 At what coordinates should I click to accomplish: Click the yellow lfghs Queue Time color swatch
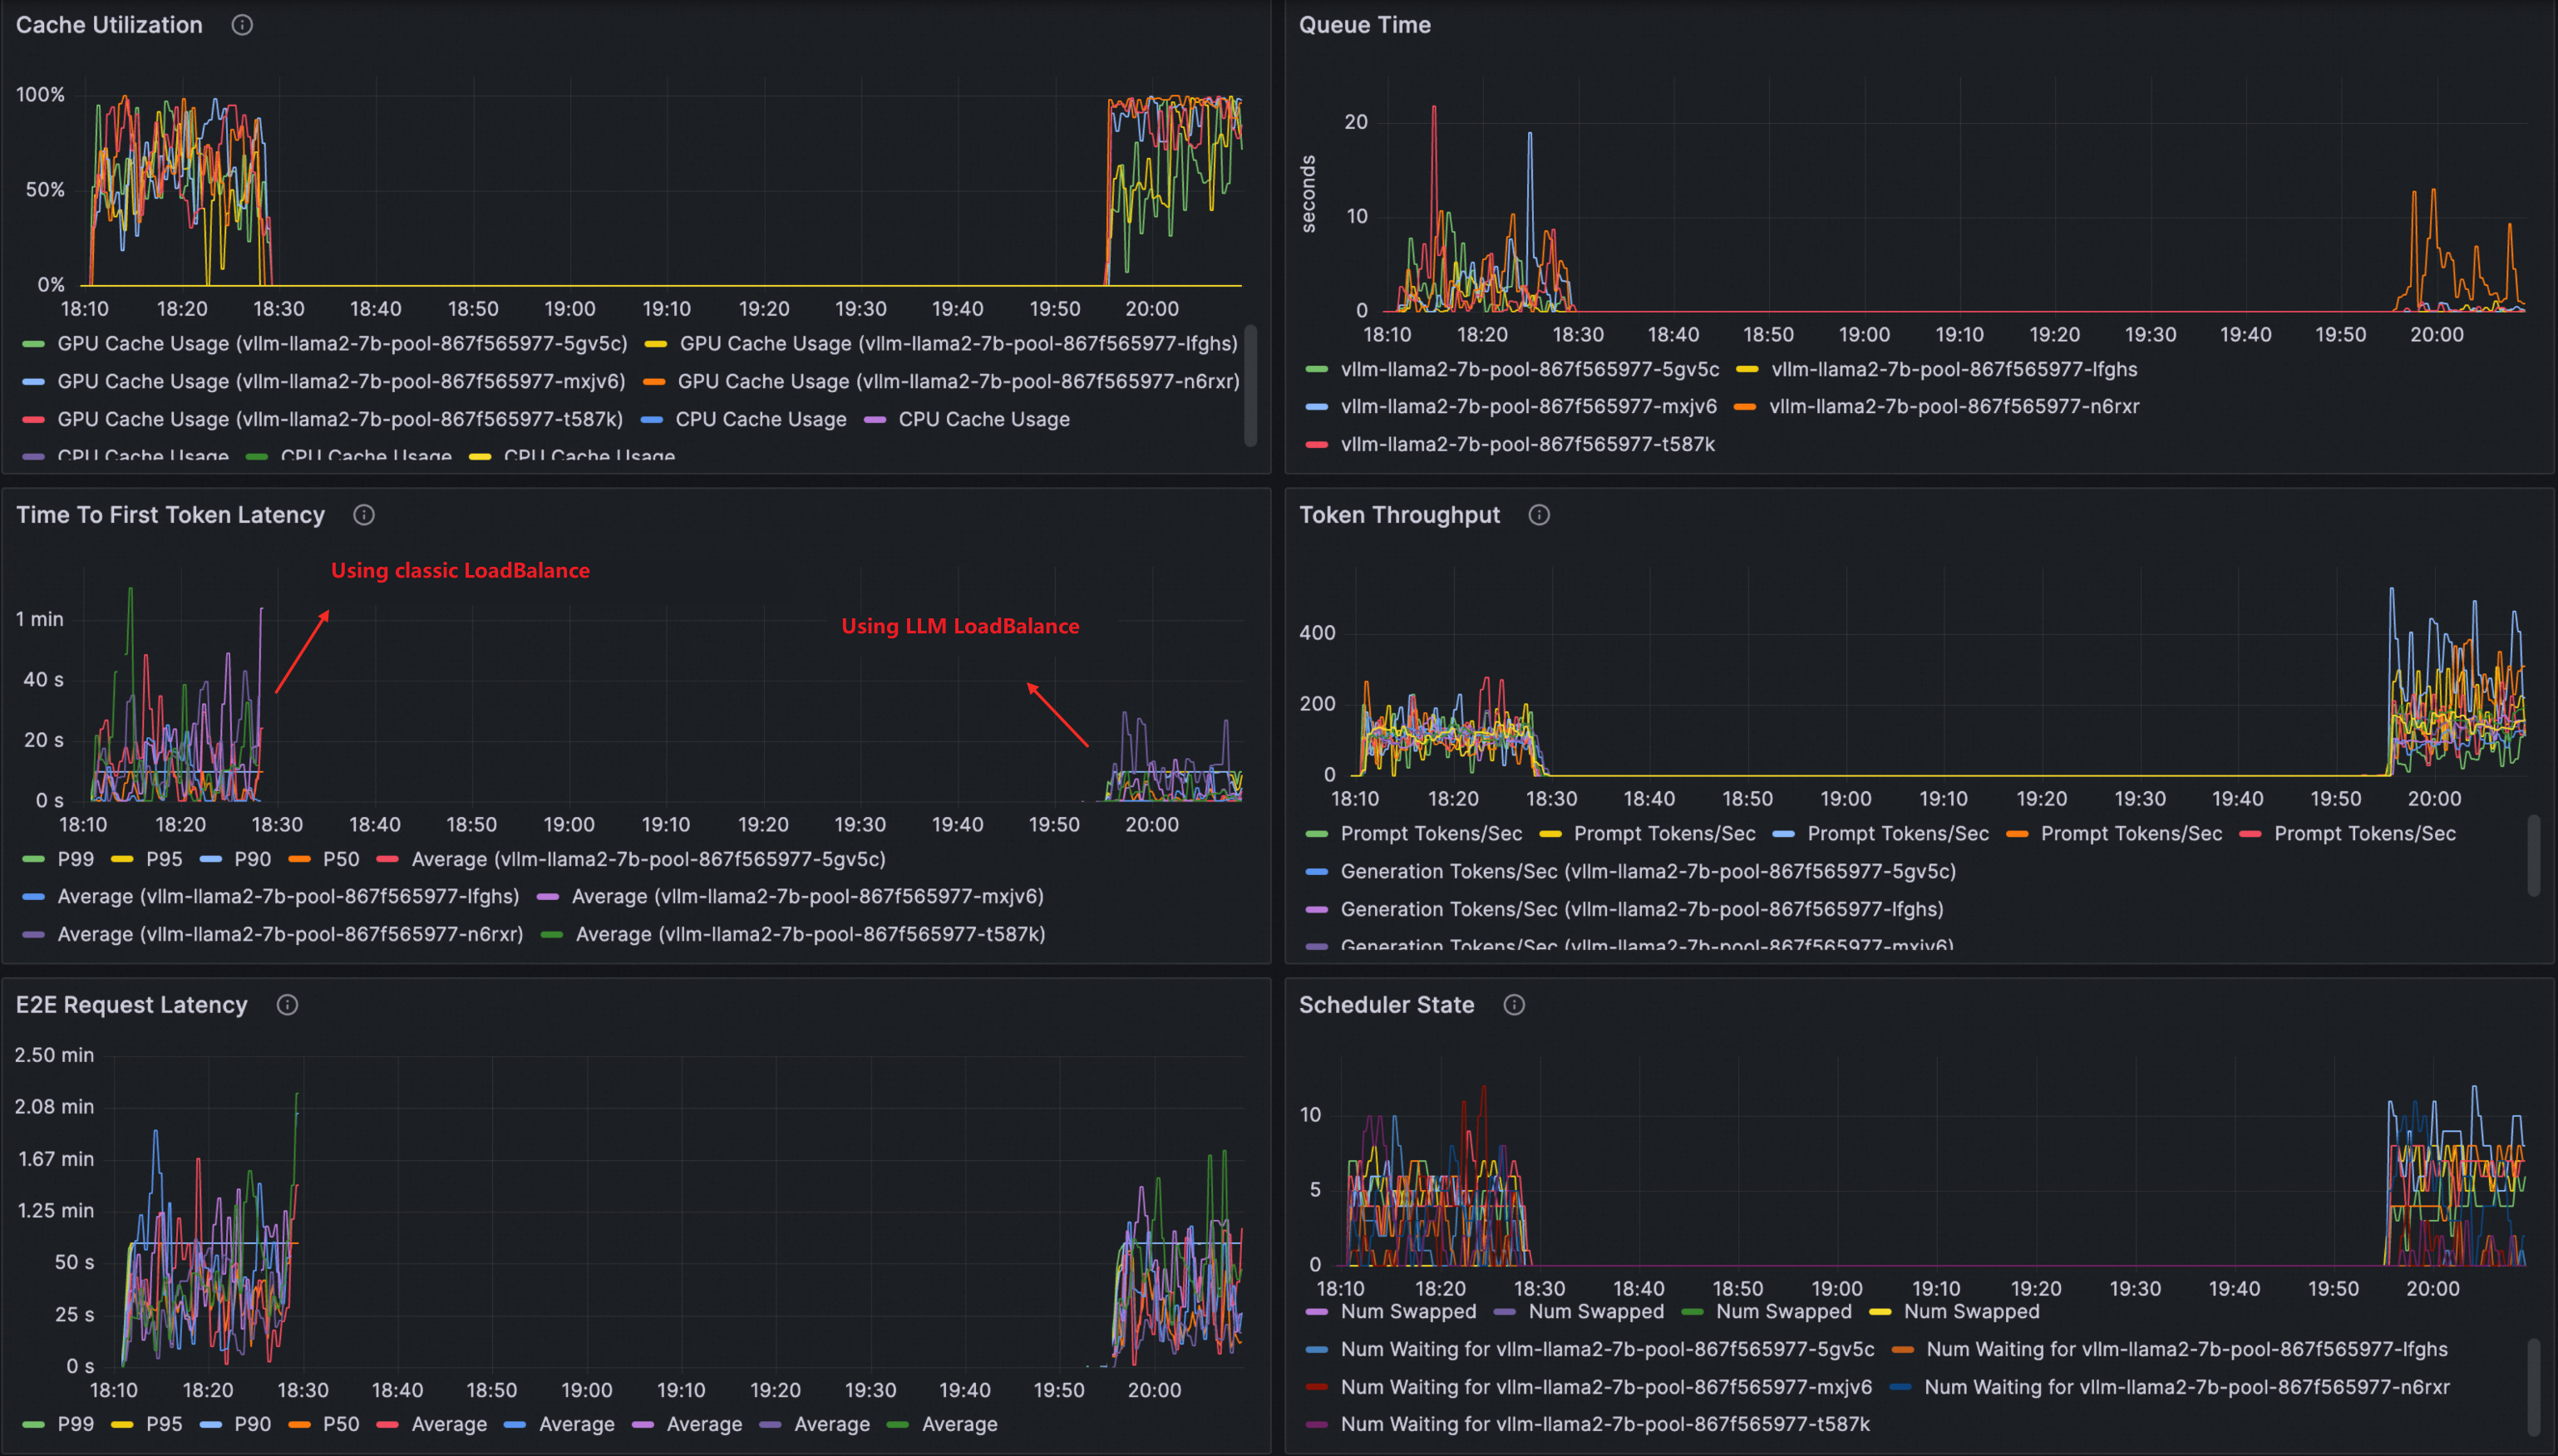pyautogui.click(x=1747, y=370)
